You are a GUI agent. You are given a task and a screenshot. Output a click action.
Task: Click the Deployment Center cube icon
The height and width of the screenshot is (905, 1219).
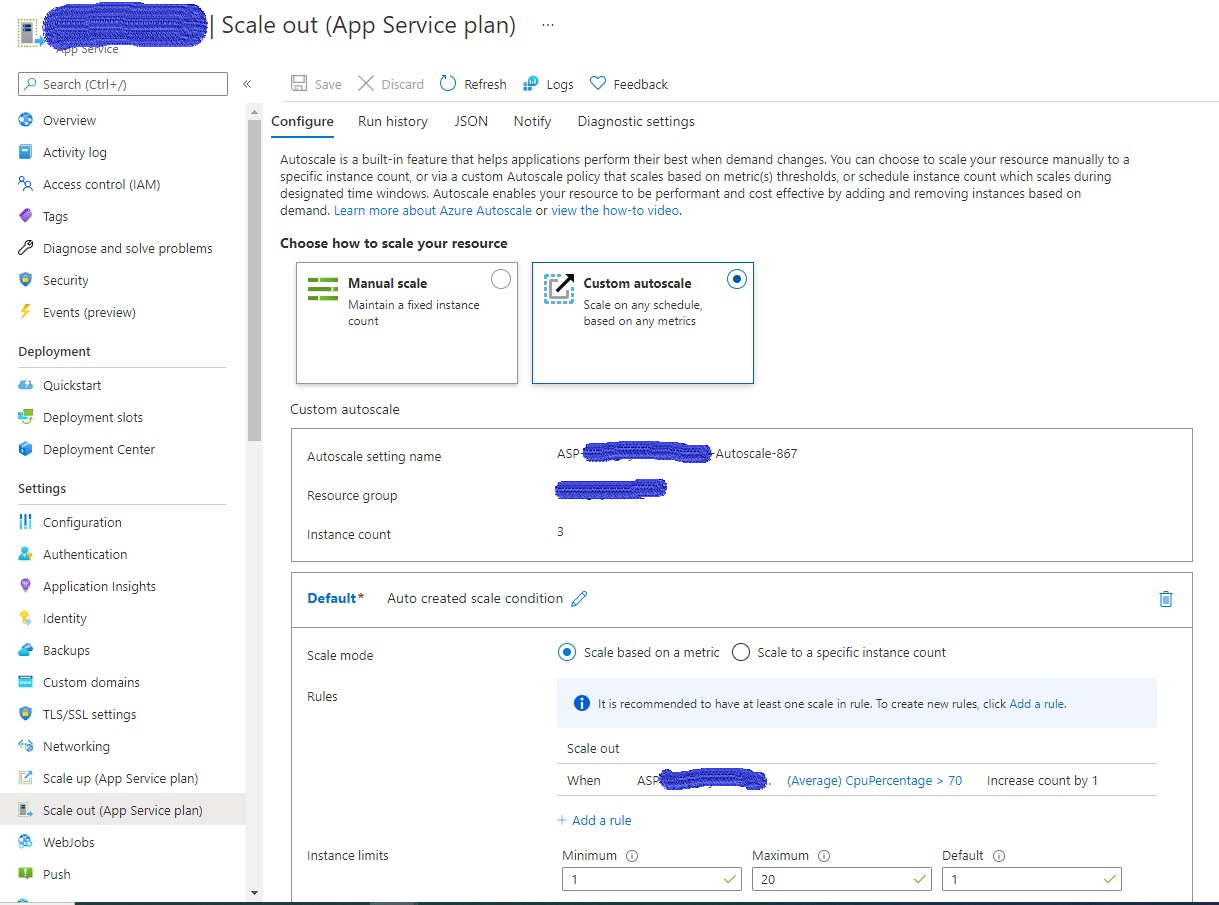click(x=26, y=449)
